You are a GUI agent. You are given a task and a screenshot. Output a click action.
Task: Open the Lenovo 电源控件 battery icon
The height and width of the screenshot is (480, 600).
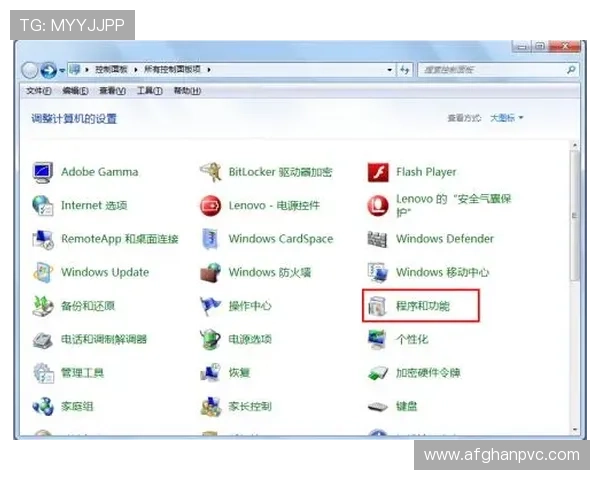click(x=210, y=206)
